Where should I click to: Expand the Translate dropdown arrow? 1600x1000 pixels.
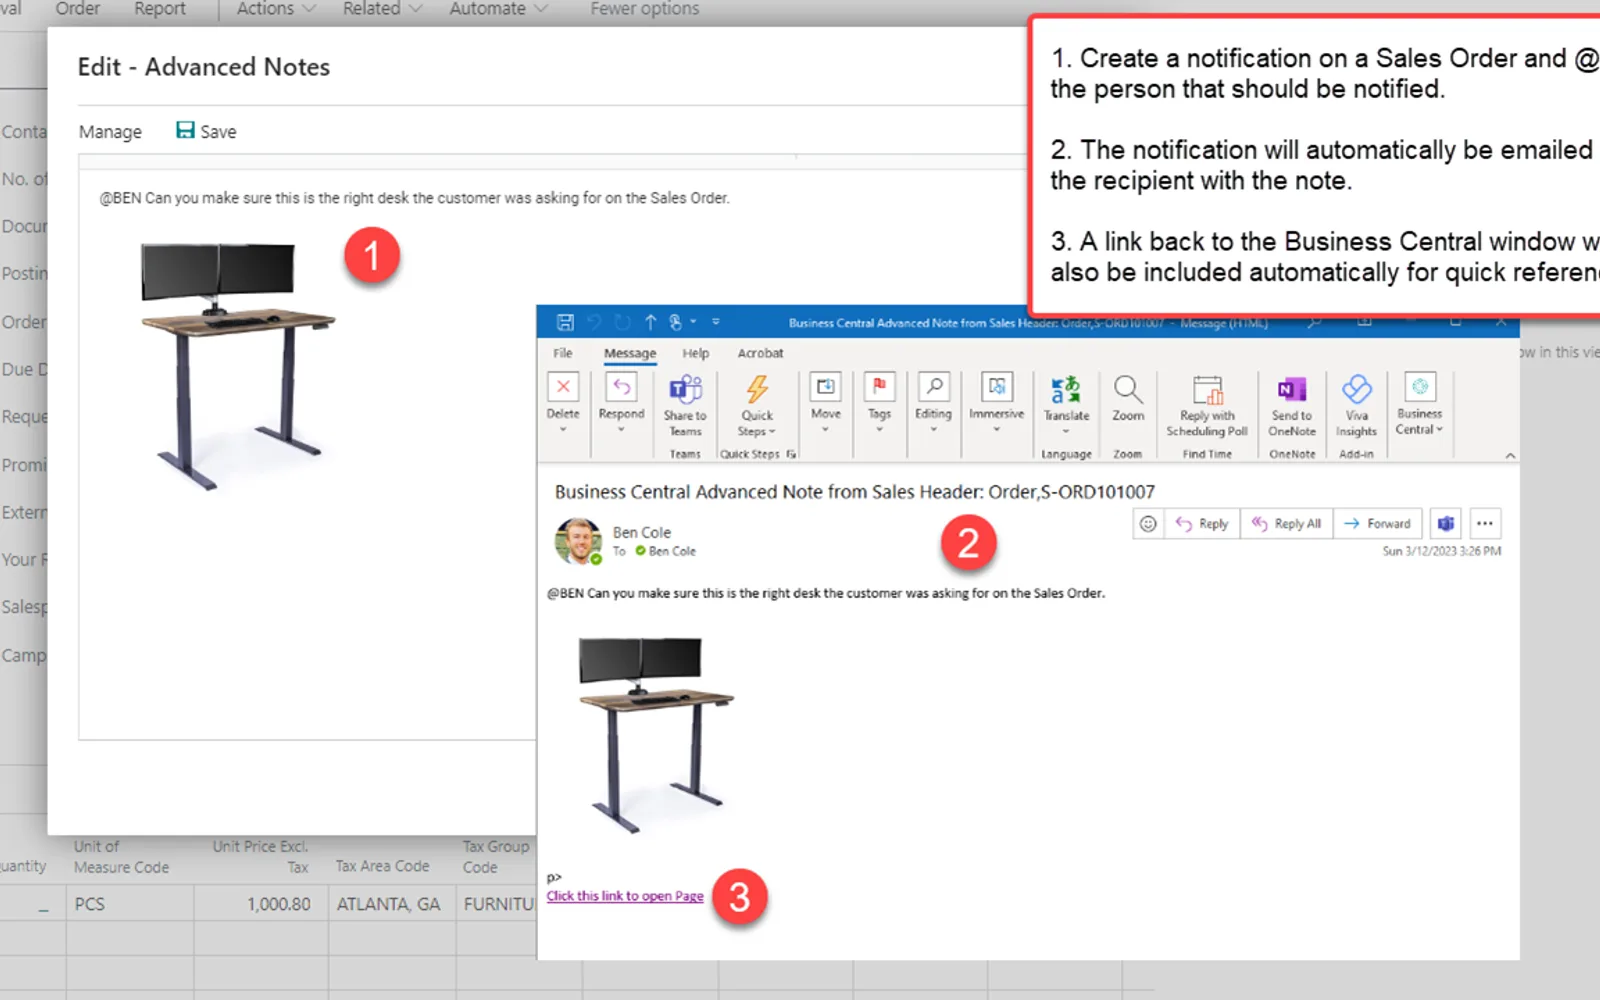click(x=1066, y=432)
